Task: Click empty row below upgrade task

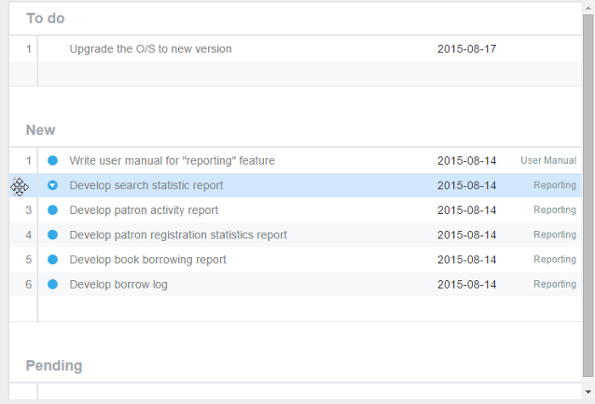Action: pos(295,74)
